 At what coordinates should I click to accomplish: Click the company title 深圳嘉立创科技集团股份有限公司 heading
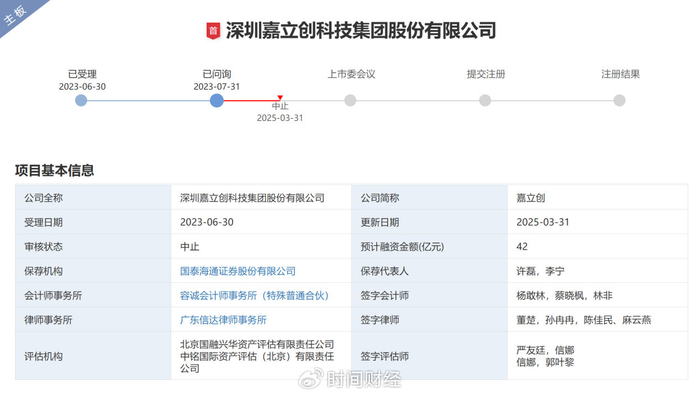pyautogui.click(x=360, y=31)
